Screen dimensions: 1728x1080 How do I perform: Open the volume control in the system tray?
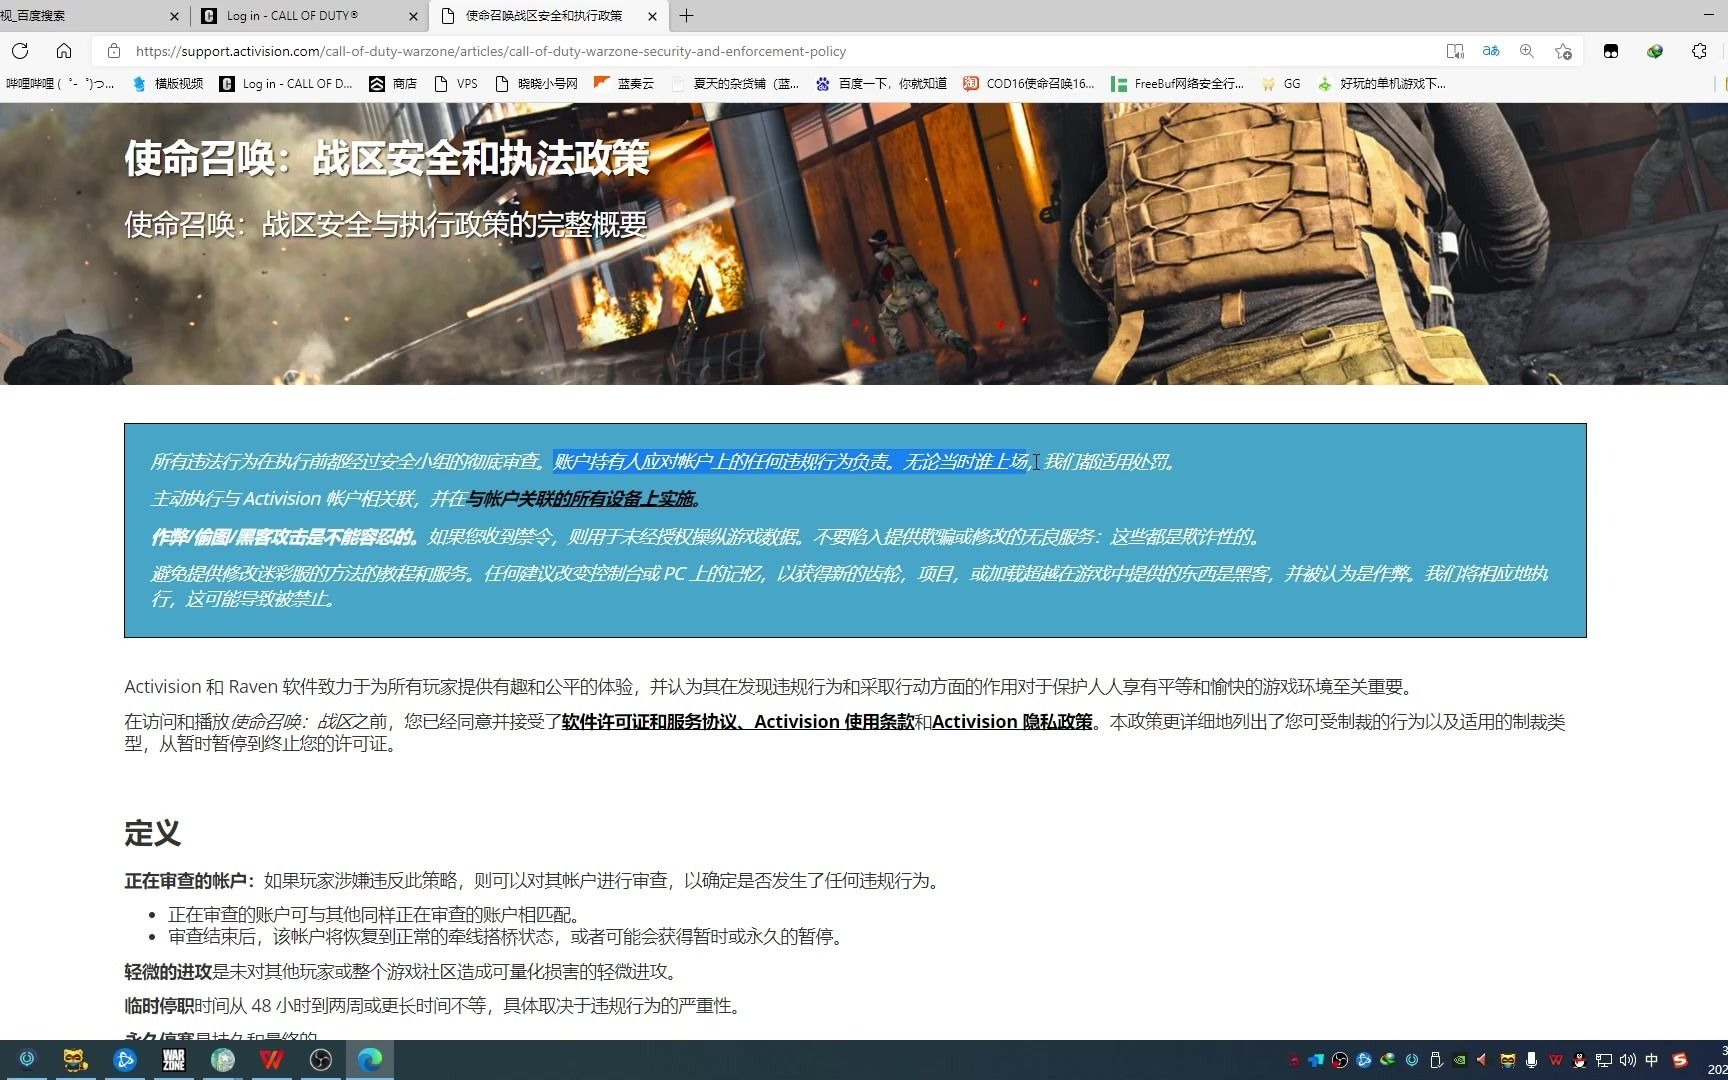point(1627,1060)
